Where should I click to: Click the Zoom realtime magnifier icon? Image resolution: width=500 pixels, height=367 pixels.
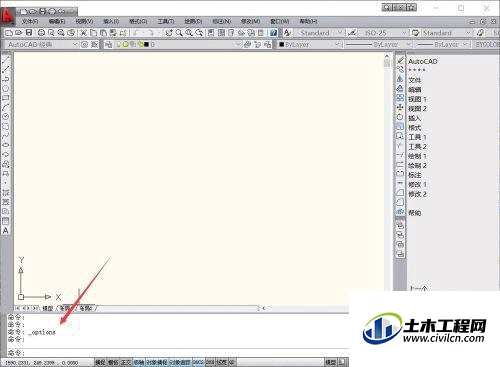(179, 33)
